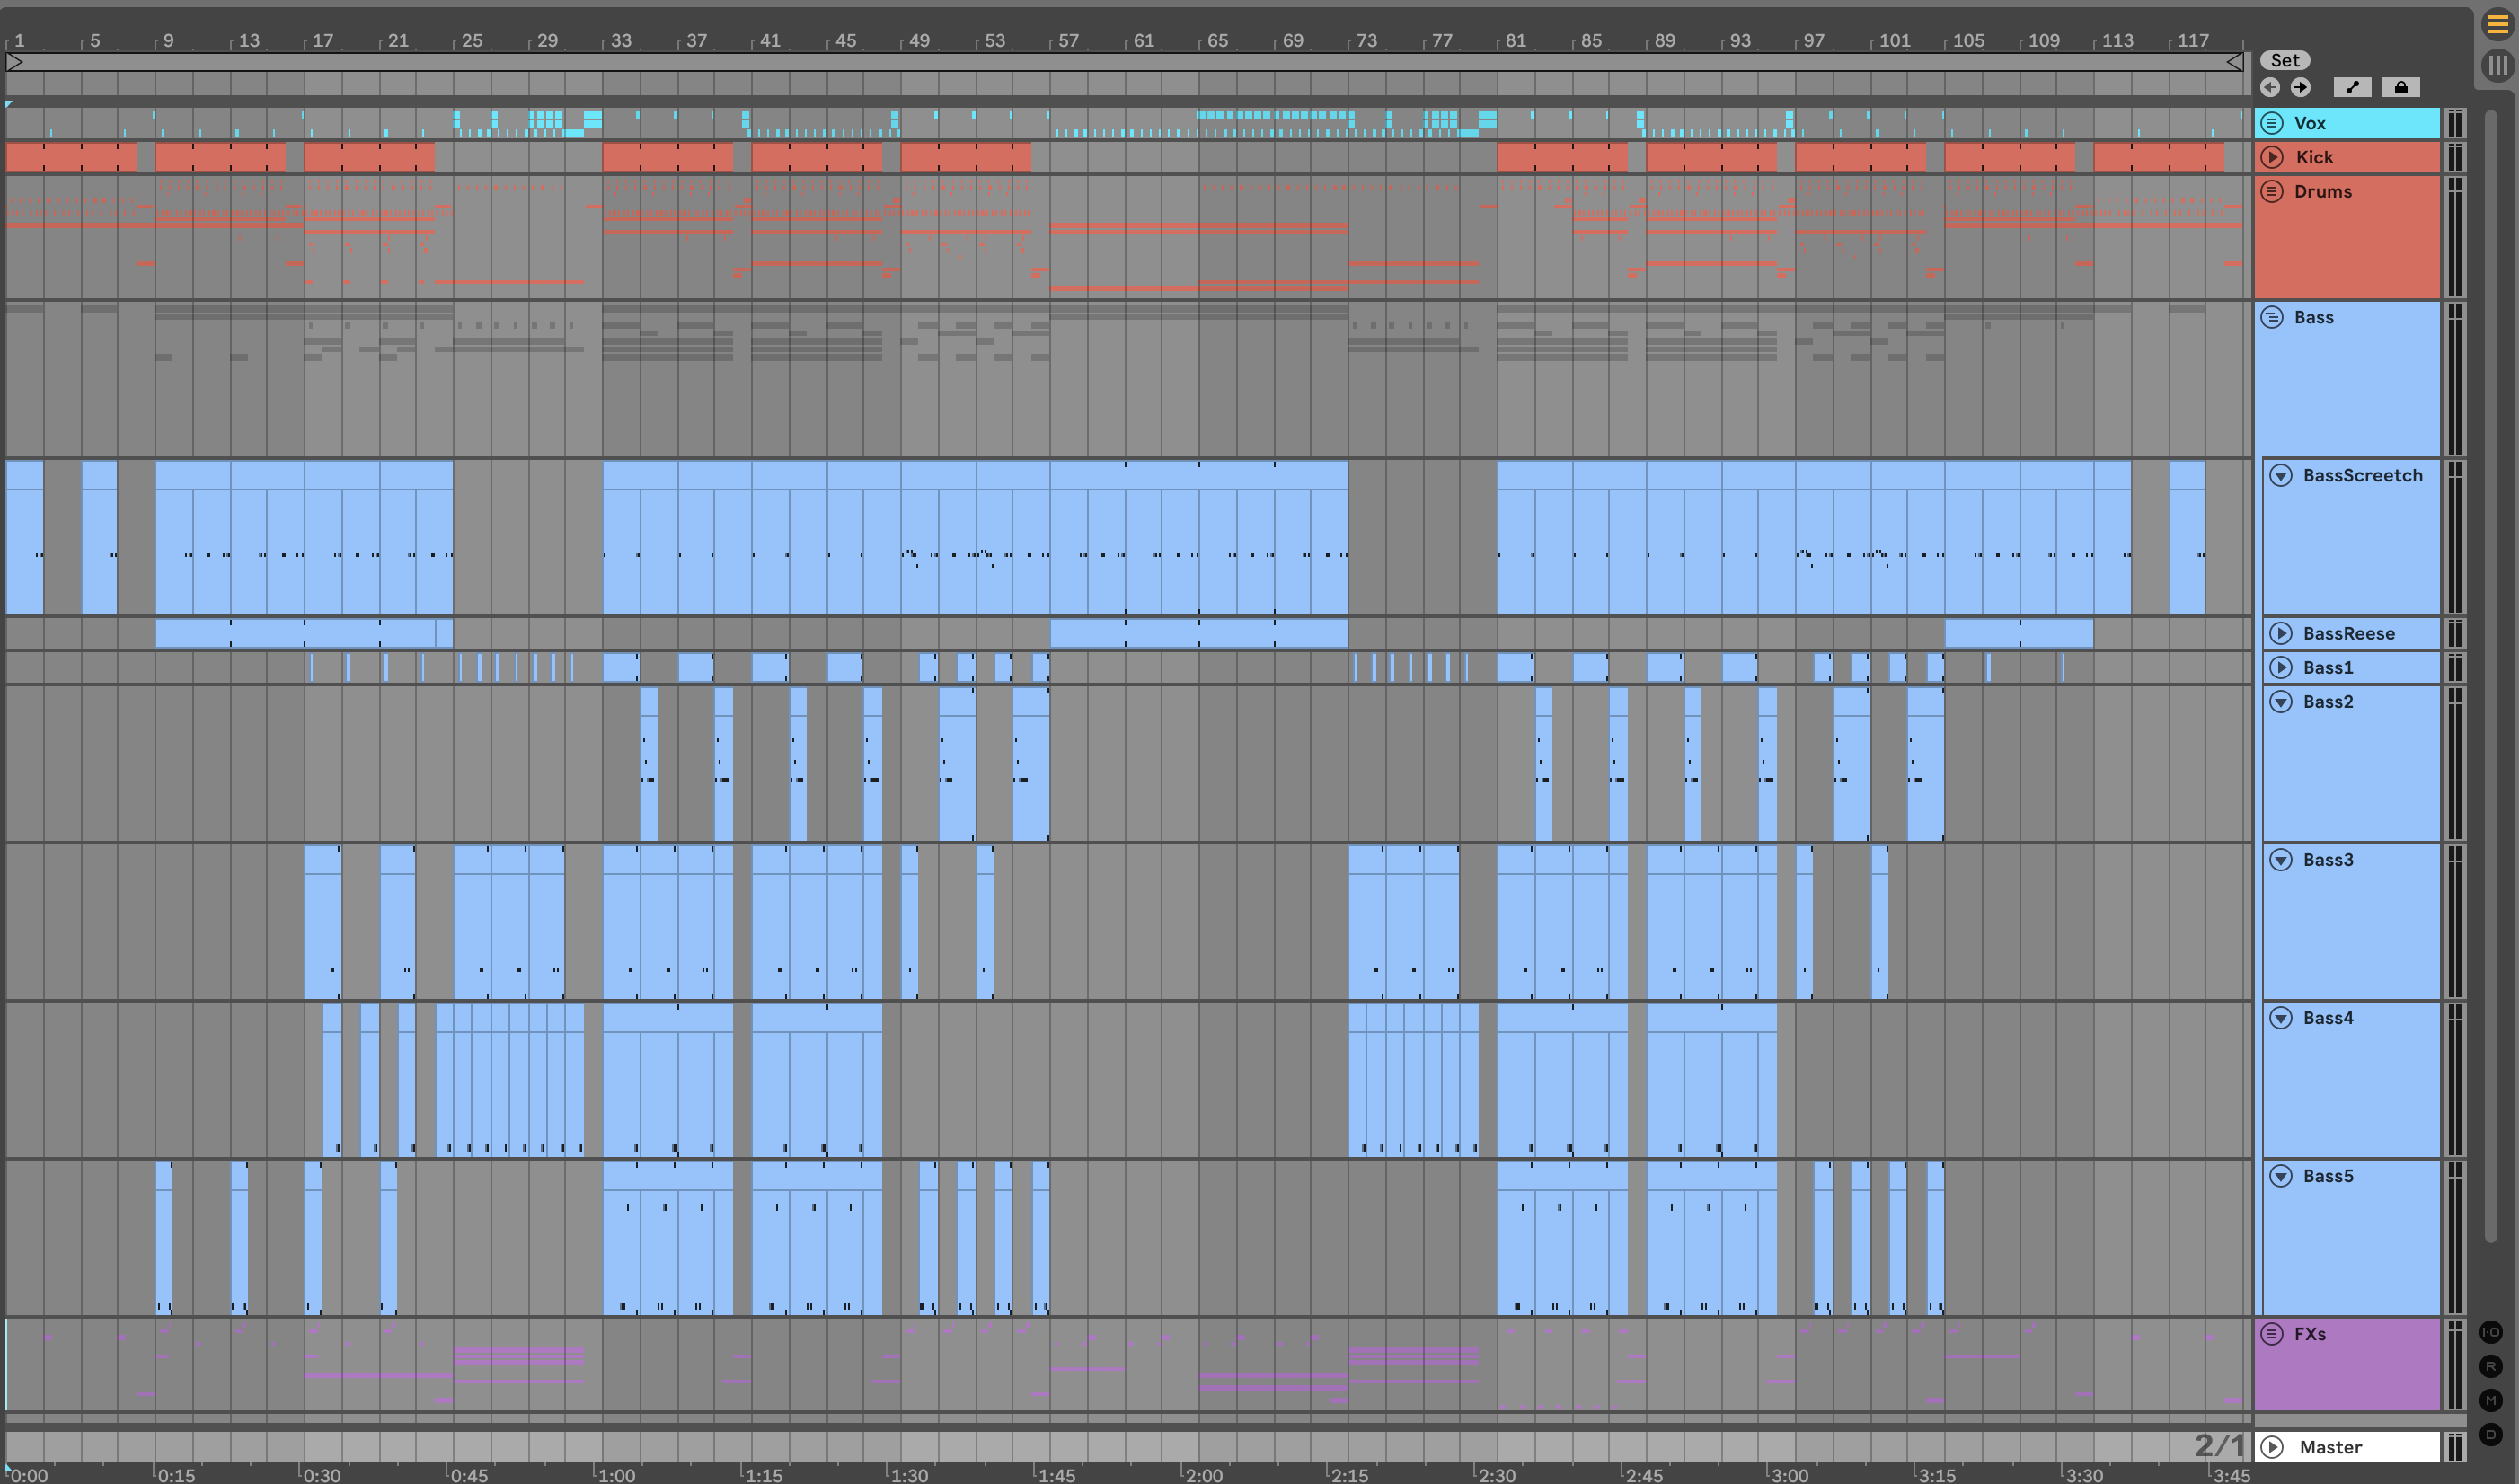Unfold the BassReese track
Screen dimensions: 2519x1484
(2281, 633)
